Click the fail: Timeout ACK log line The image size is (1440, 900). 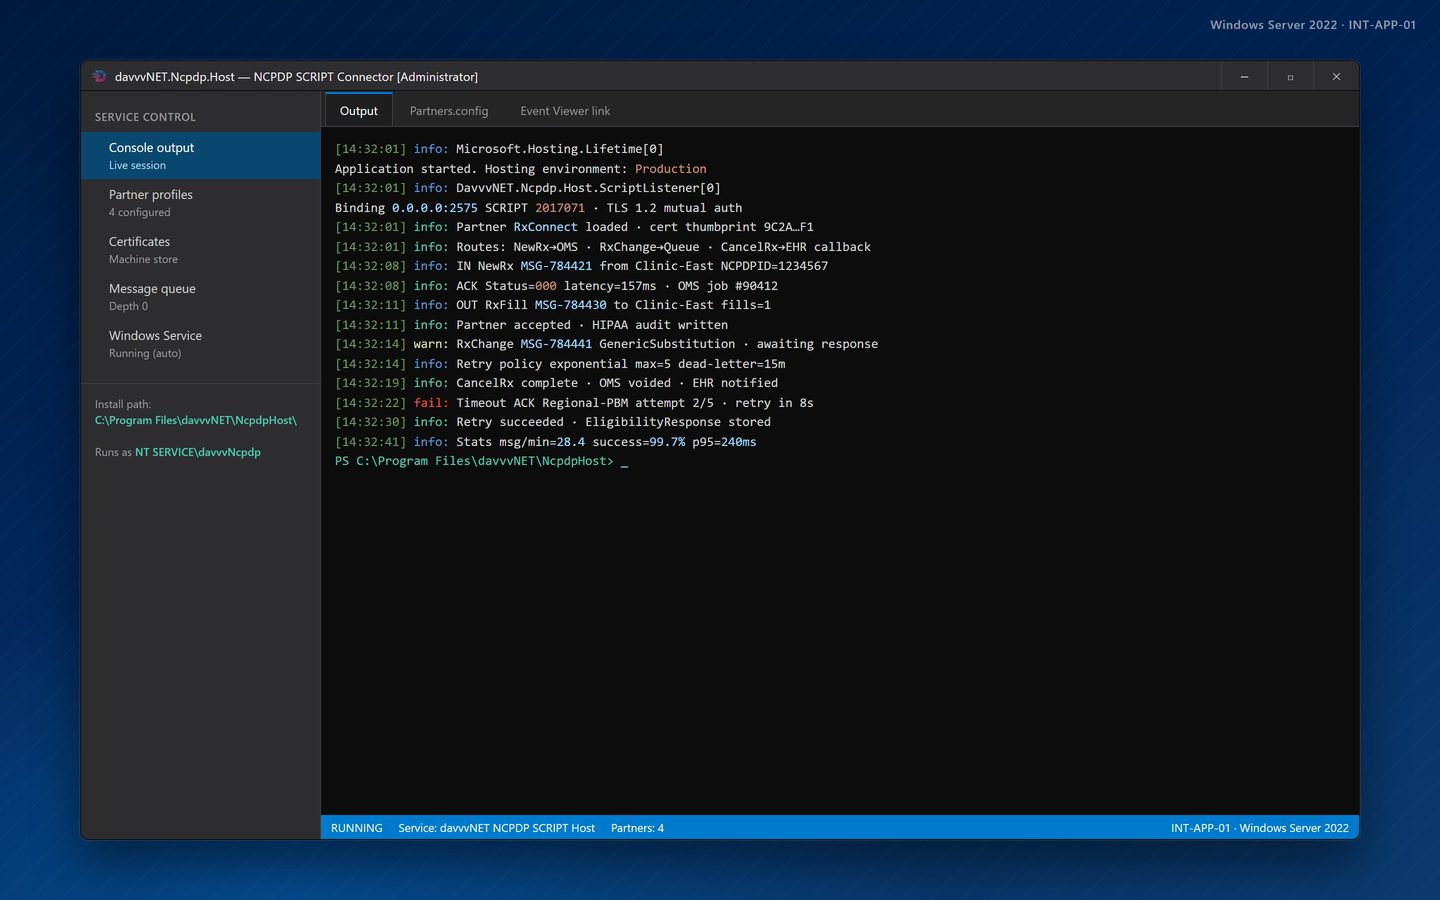coord(574,403)
